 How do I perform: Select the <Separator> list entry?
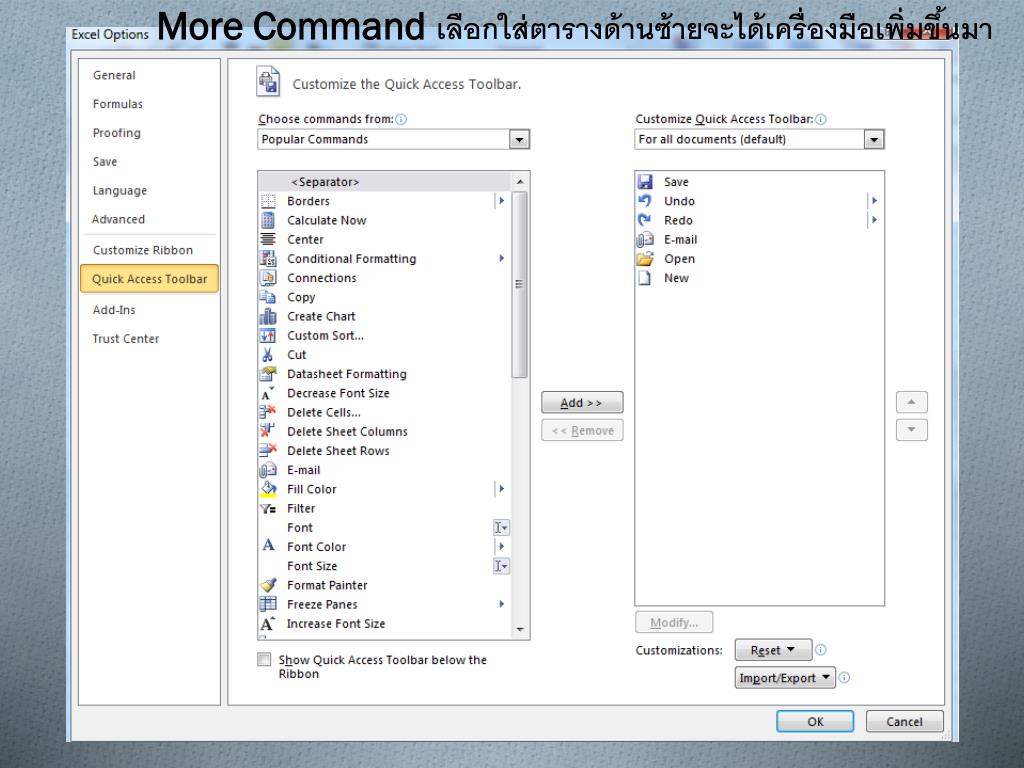(385, 182)
